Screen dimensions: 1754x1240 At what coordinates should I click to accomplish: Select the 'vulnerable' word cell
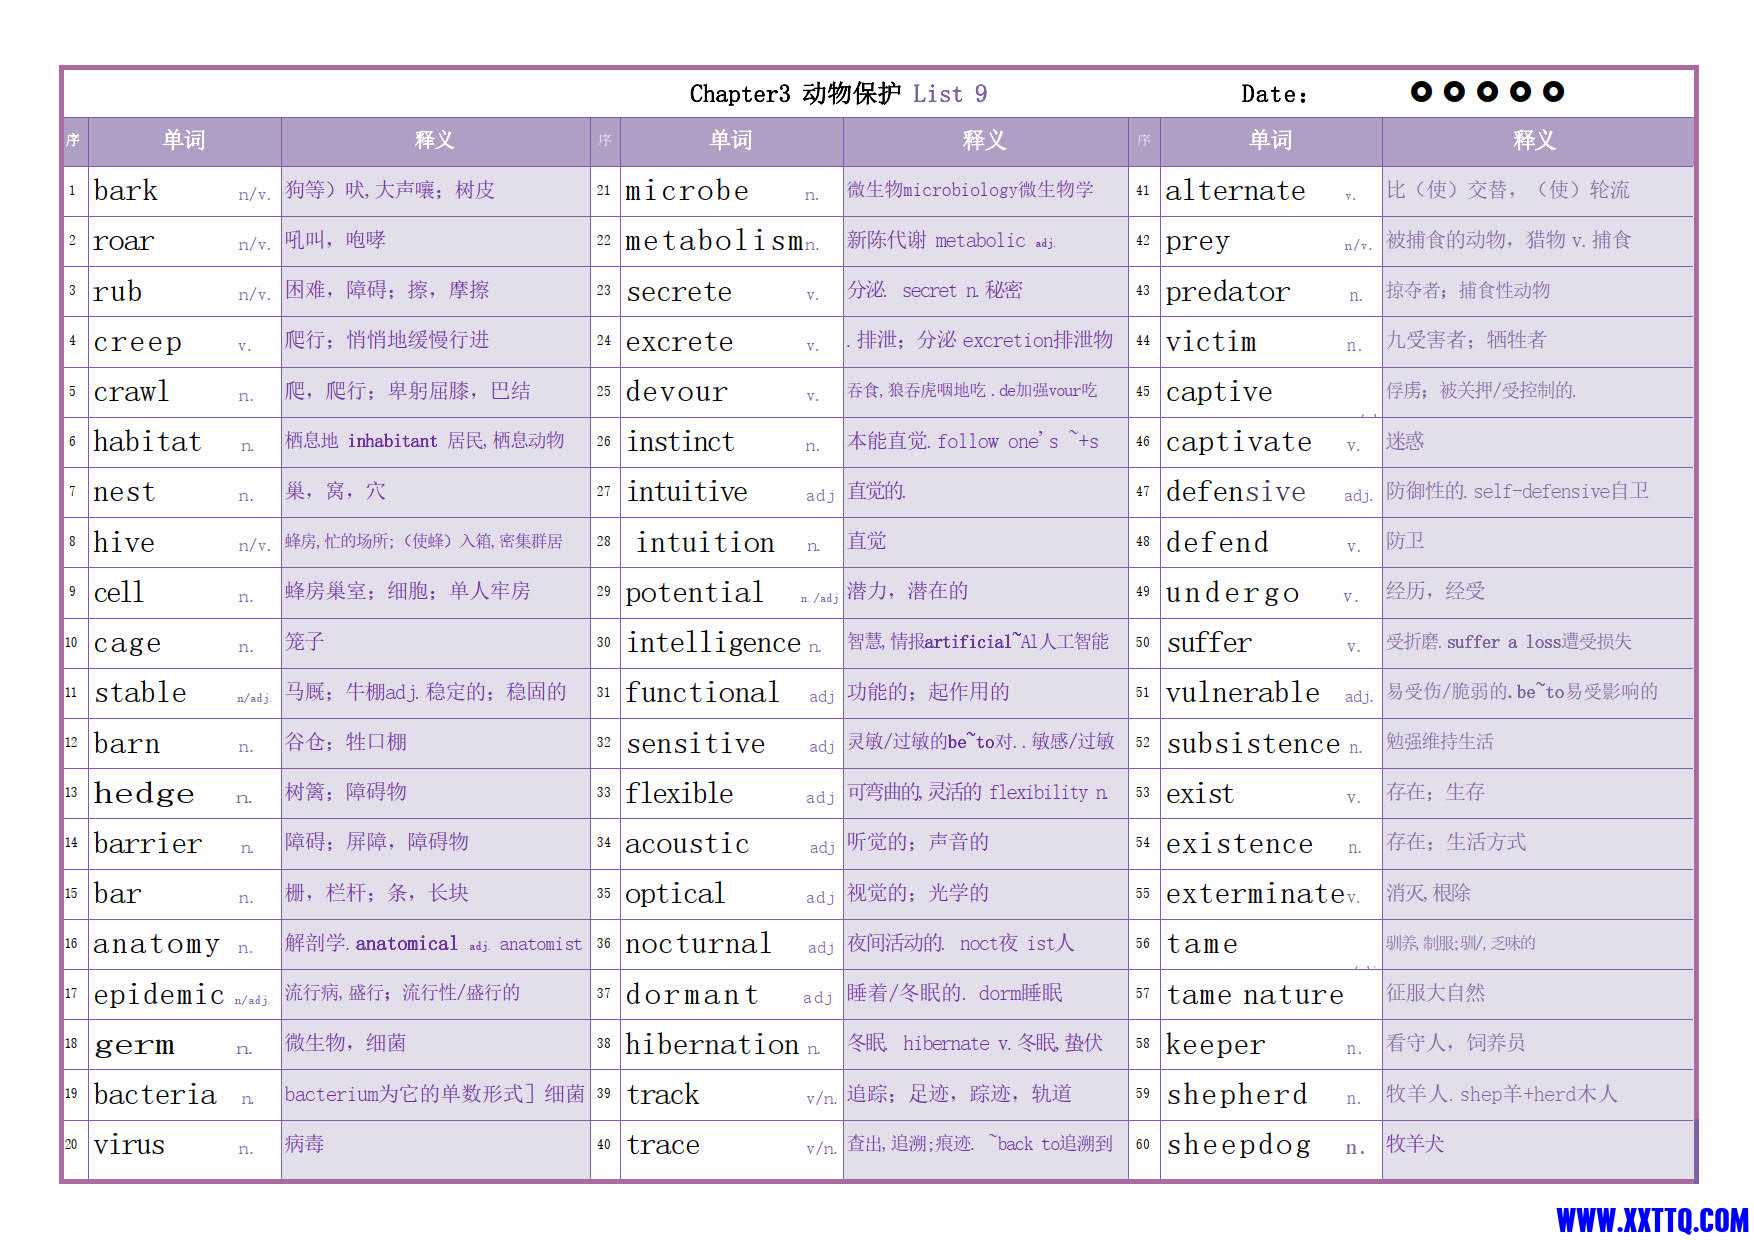[x=1271, y=693]
